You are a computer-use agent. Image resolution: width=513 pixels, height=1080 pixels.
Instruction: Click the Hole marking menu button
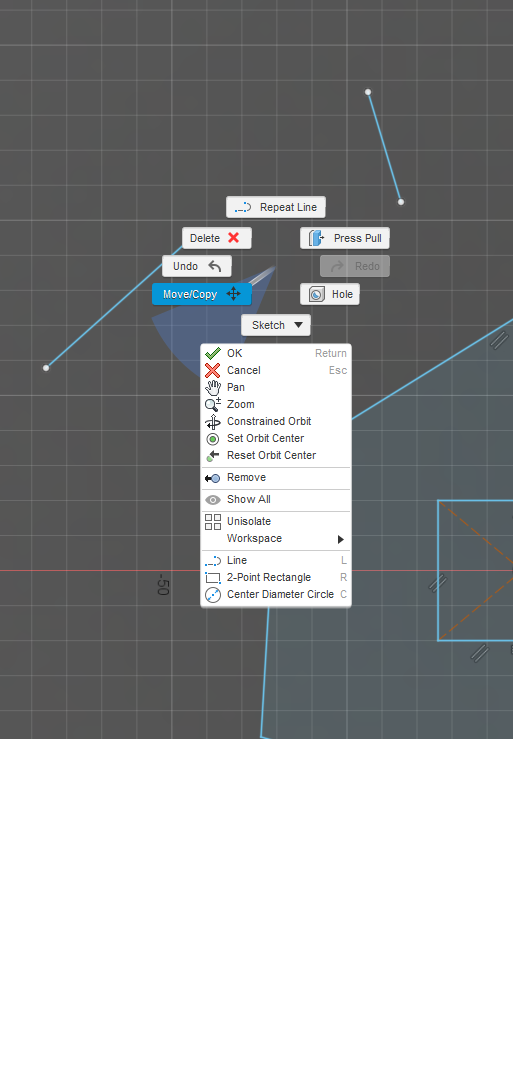pyautogui.click(x=330, y=294)
